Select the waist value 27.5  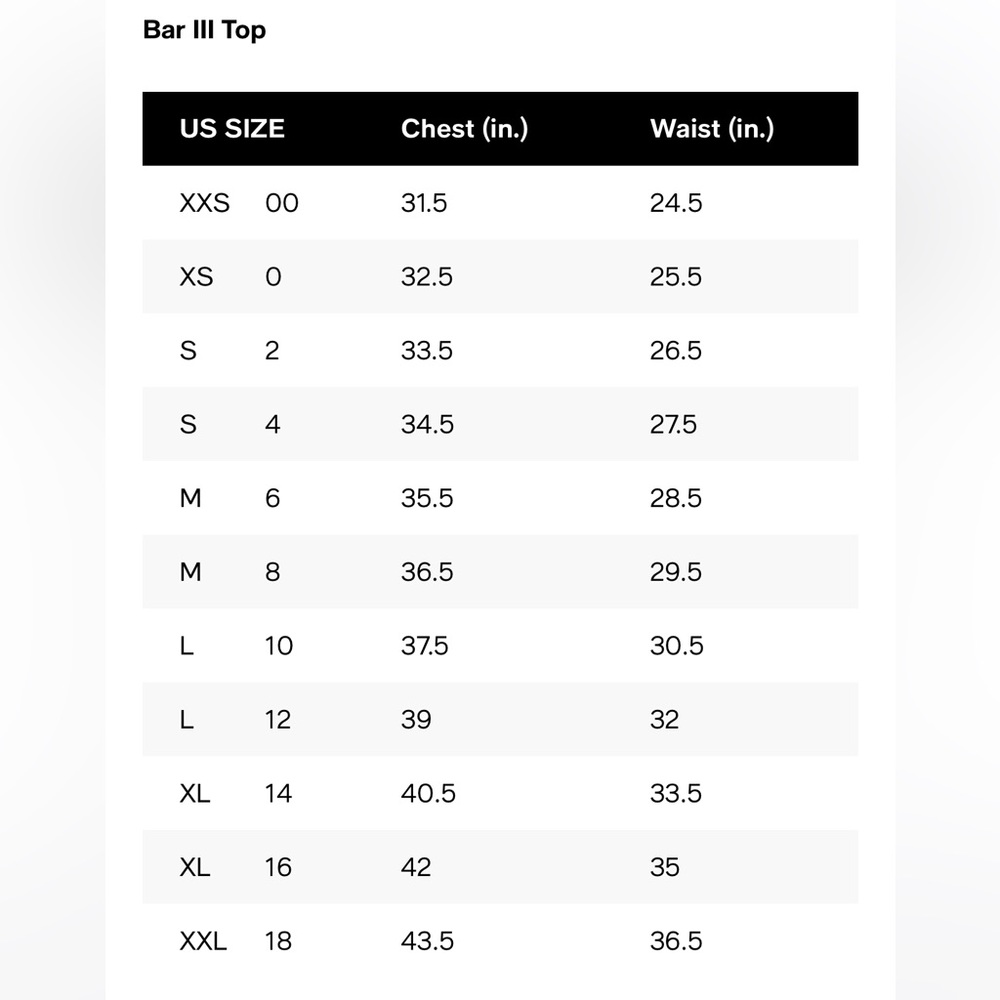click(x=674, y=425)
